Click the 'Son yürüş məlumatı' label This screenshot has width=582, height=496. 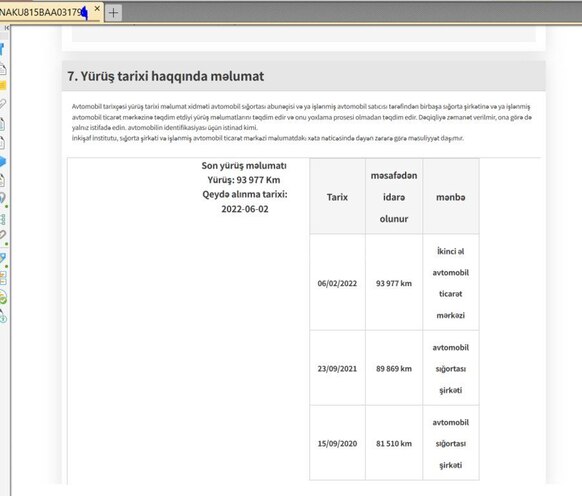pos(244,166)
